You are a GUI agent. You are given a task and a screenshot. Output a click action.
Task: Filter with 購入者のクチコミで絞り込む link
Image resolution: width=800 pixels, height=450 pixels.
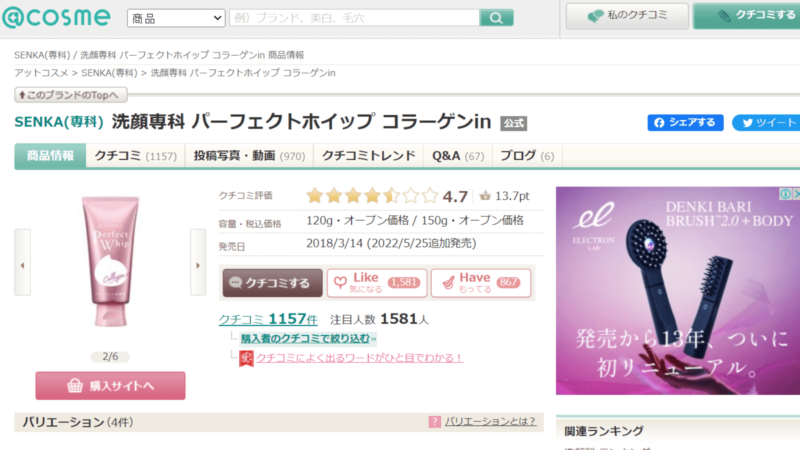pos(308,339)
